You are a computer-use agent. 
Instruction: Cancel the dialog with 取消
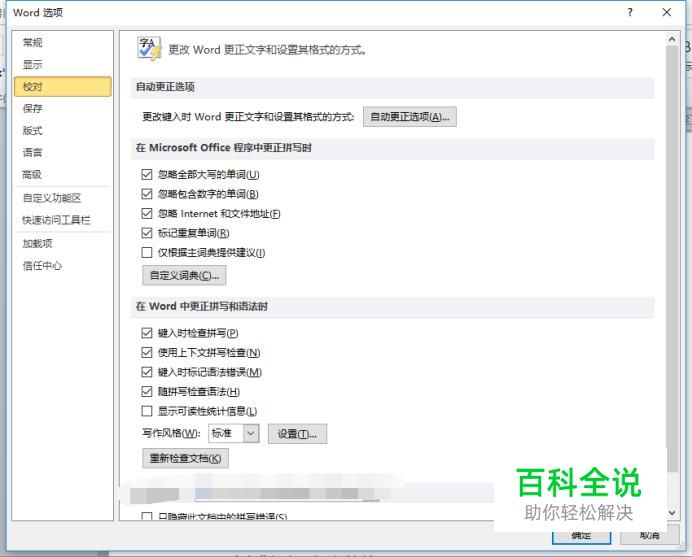(649, 535)
